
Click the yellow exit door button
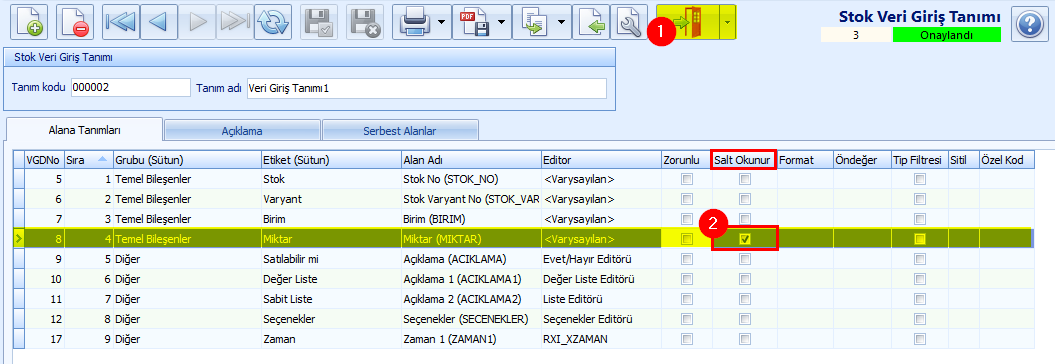(688, 22)
